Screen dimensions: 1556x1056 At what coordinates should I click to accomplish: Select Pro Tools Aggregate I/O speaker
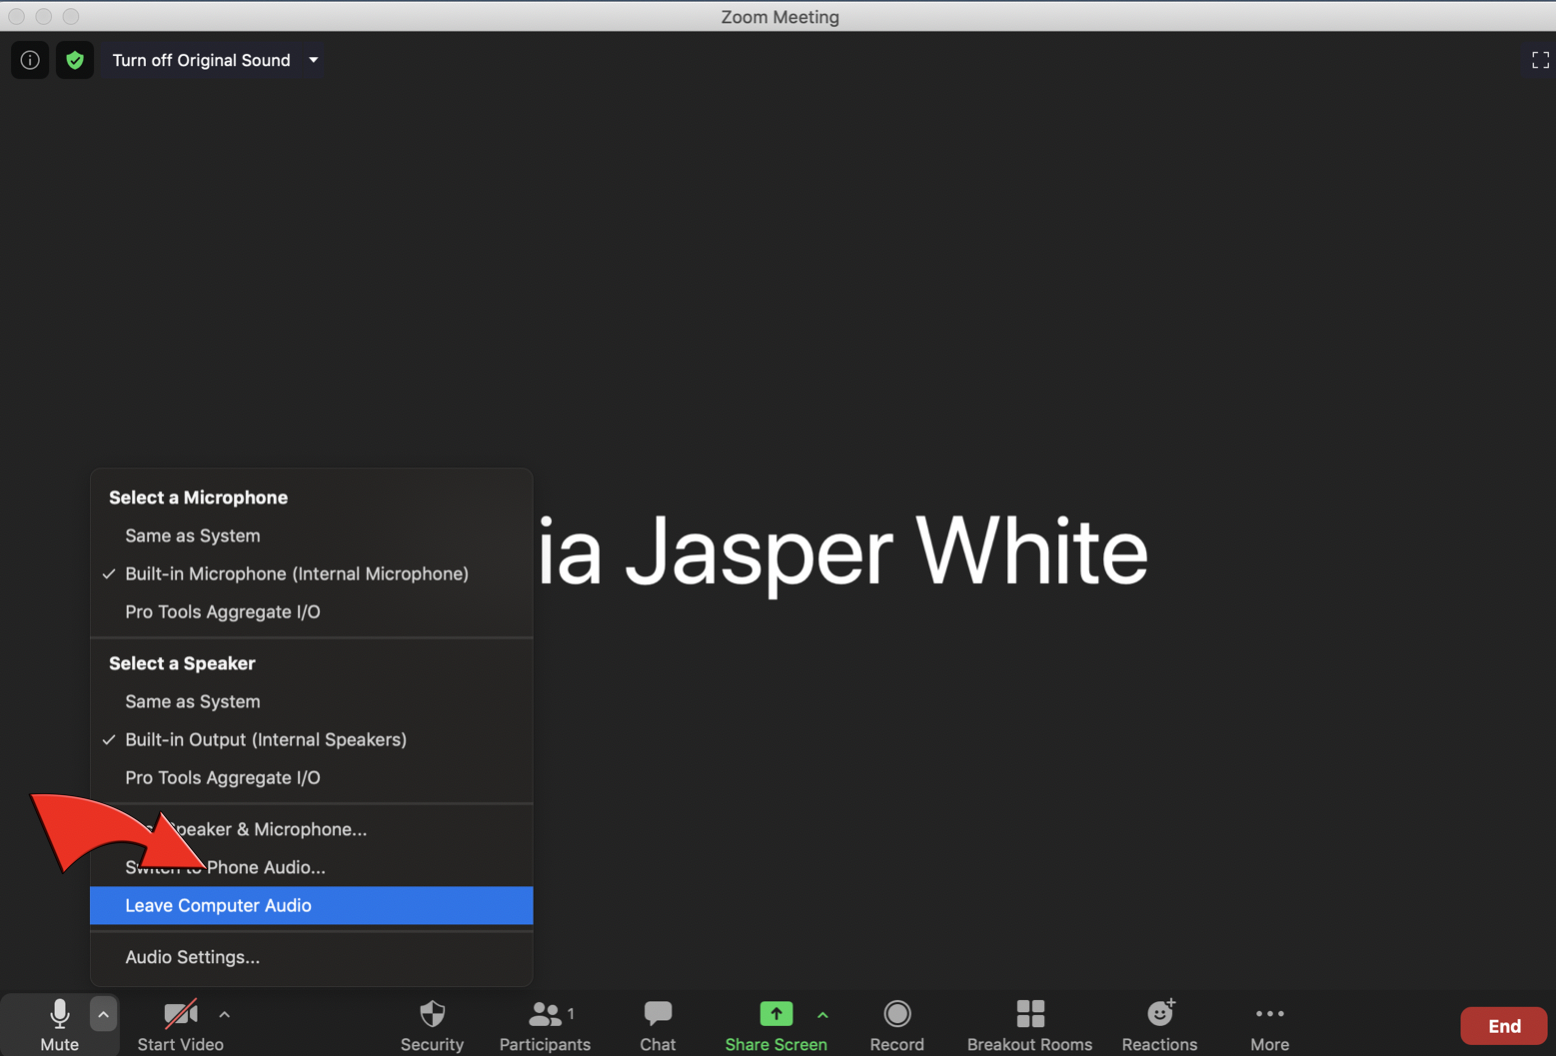click(311, 778)
